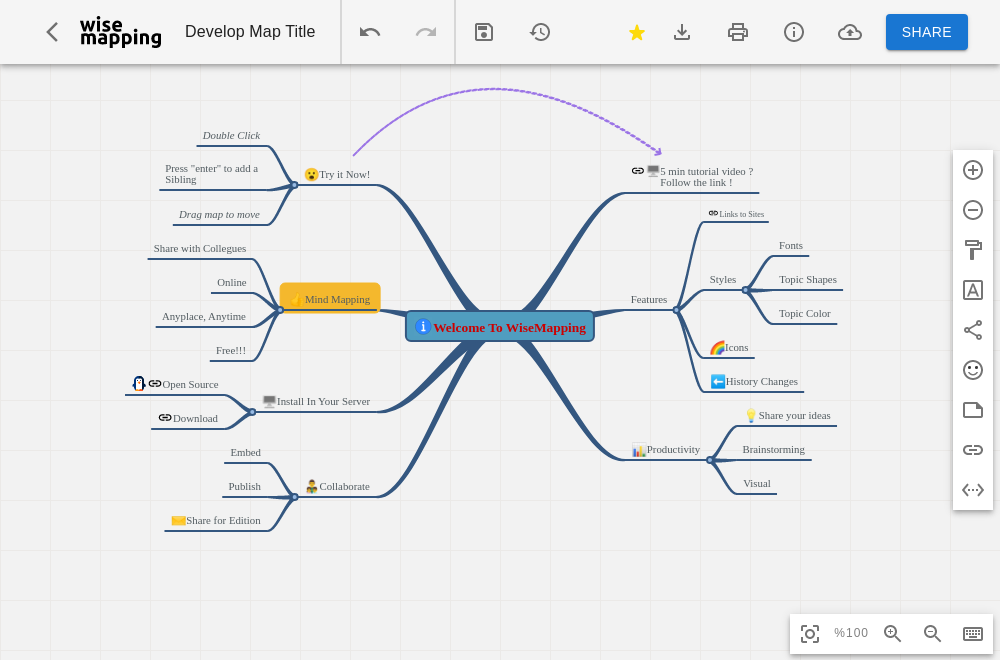
Task: Select the Fonts topic
Action: pyautogui.click(x=791, y=246)
